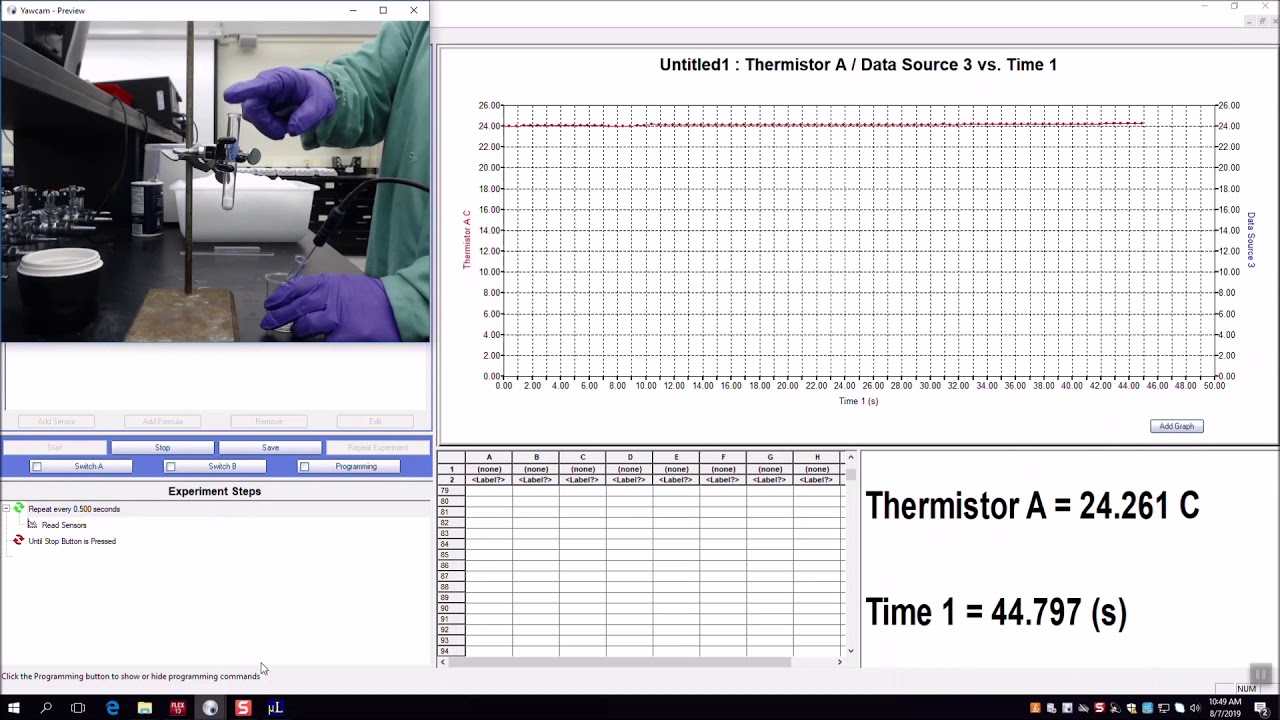Click Read Sensors step icon
The height and width of the screenshot is (720, 1280).
pyautogui.click(x=32, y=524)
